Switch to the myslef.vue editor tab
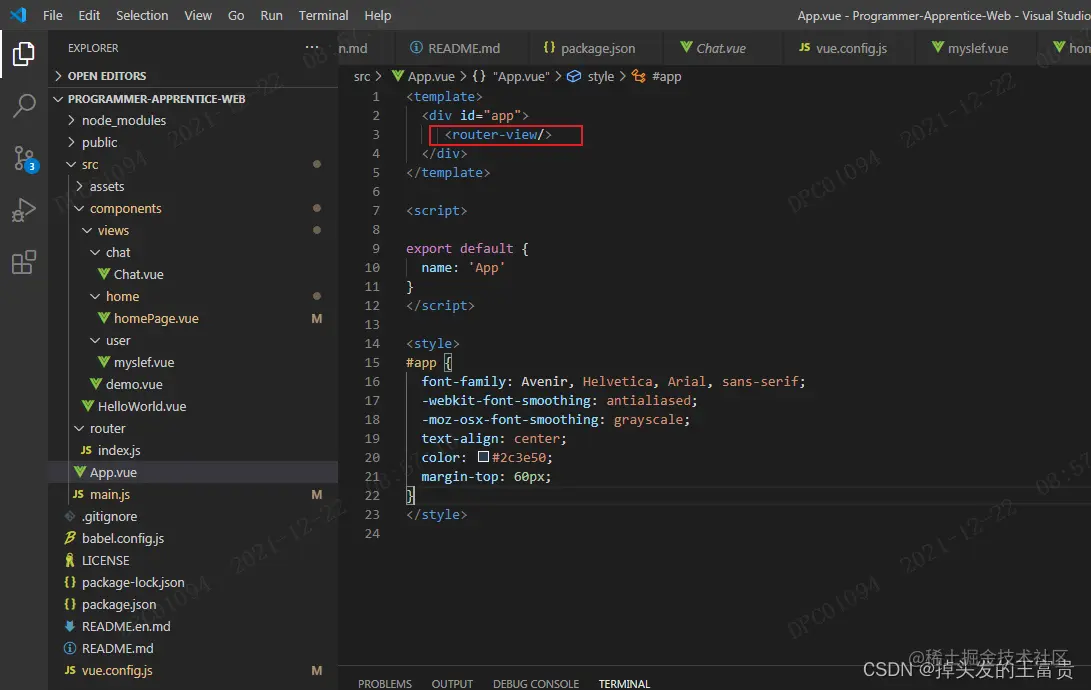This screenshot has height=690, width=1091. coord(977,48)
